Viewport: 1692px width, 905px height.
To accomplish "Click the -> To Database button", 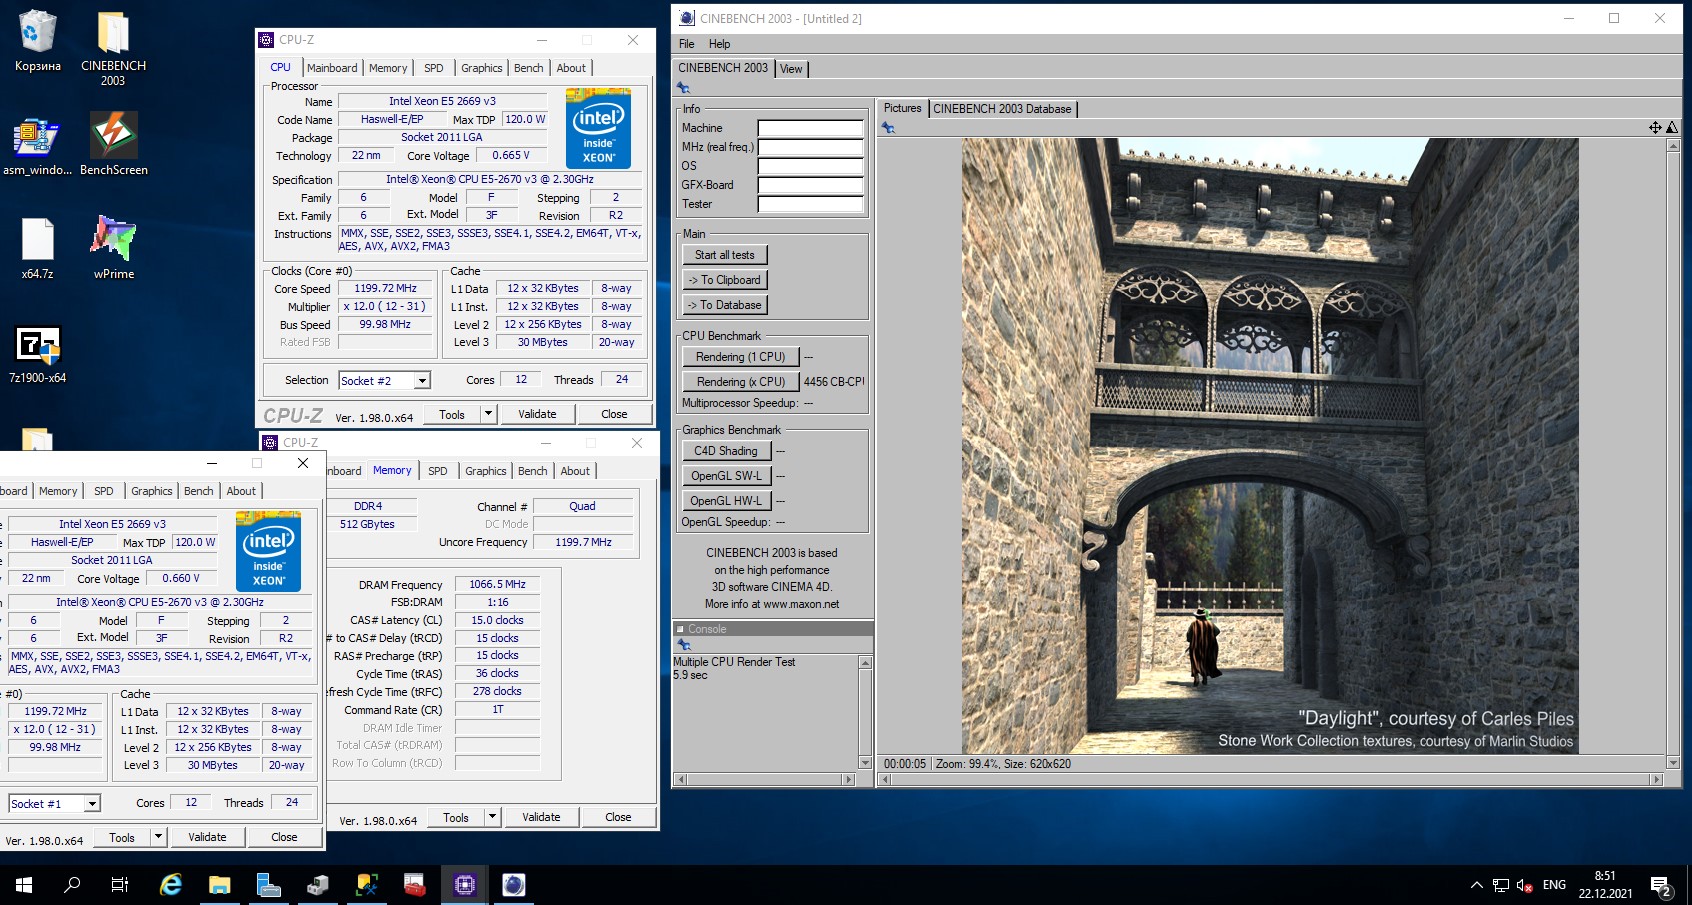I will (x=725, y=305).
